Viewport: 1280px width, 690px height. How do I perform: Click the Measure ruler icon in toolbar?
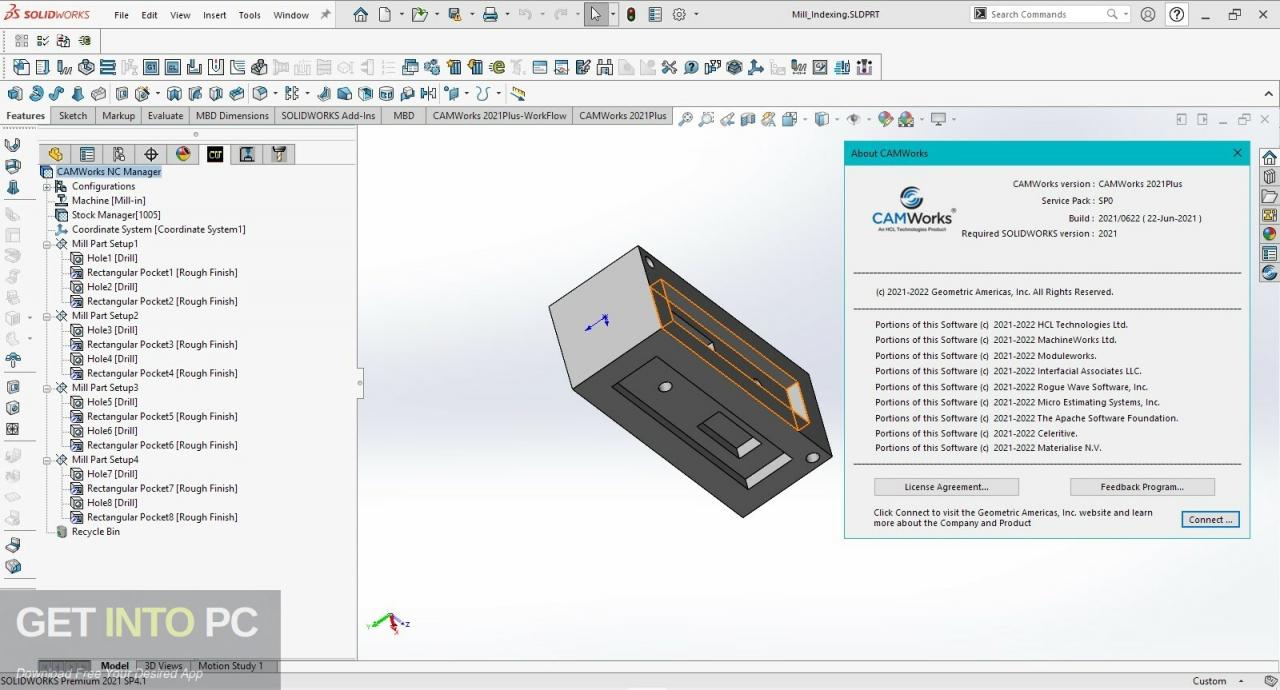pos(518,94)
